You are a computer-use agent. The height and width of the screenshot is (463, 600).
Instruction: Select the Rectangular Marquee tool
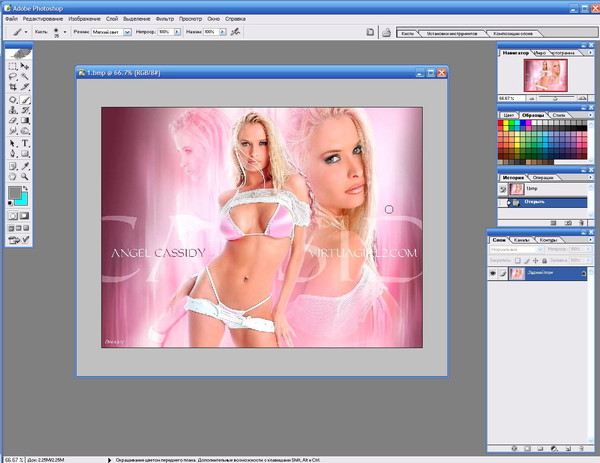click(13, 66)
